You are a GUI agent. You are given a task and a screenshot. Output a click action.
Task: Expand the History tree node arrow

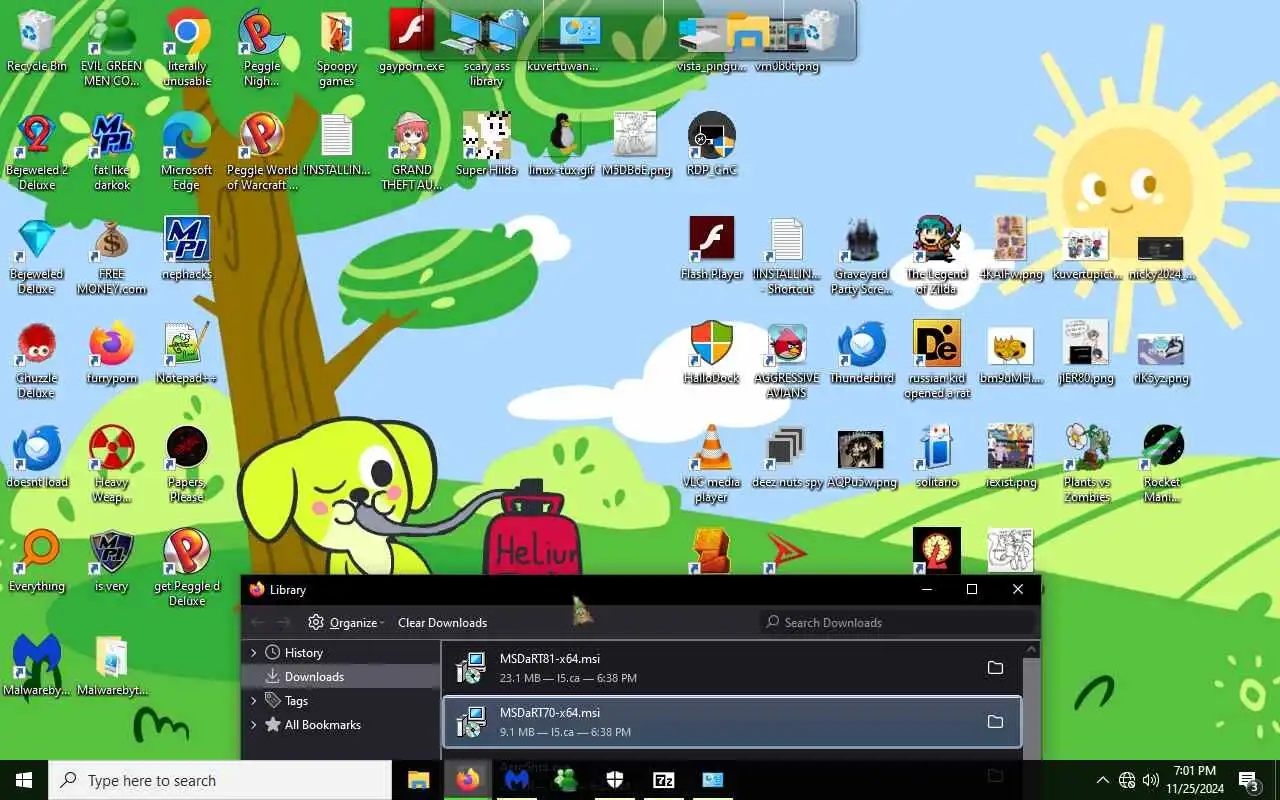click(x=254, y=652)
